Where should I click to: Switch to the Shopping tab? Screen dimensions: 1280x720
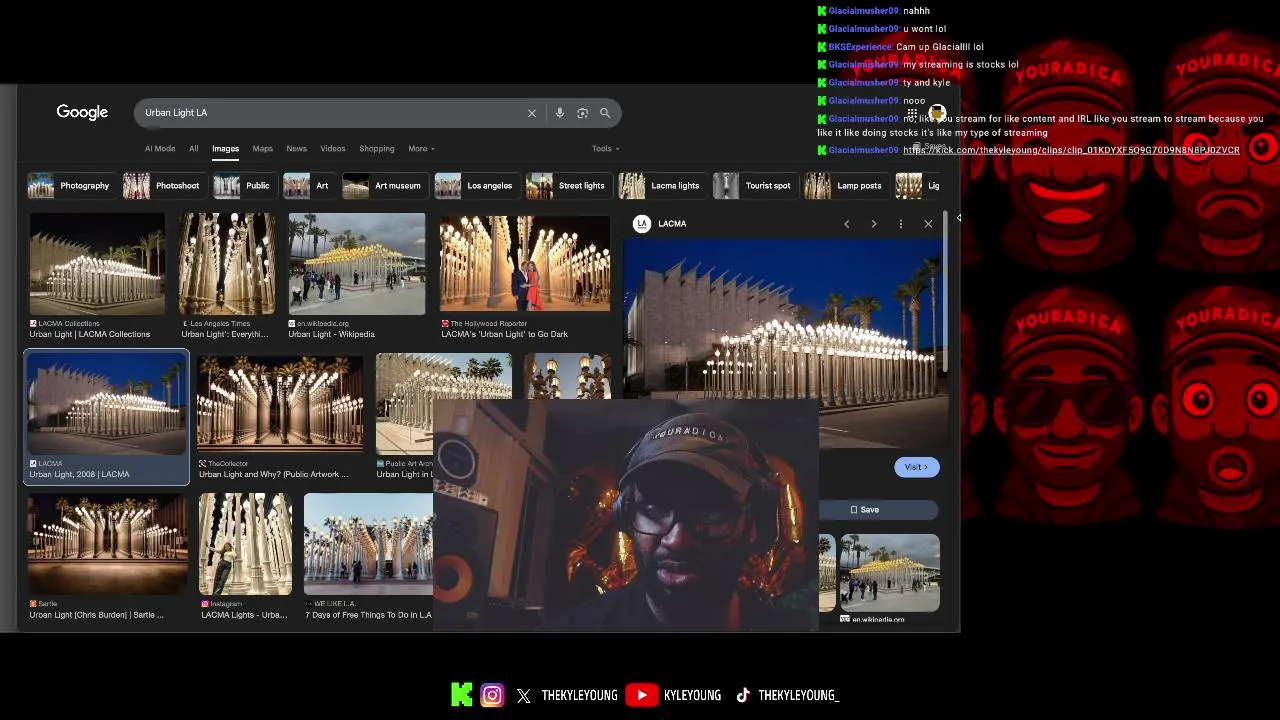pyautogui.click(x=377, y=149)
